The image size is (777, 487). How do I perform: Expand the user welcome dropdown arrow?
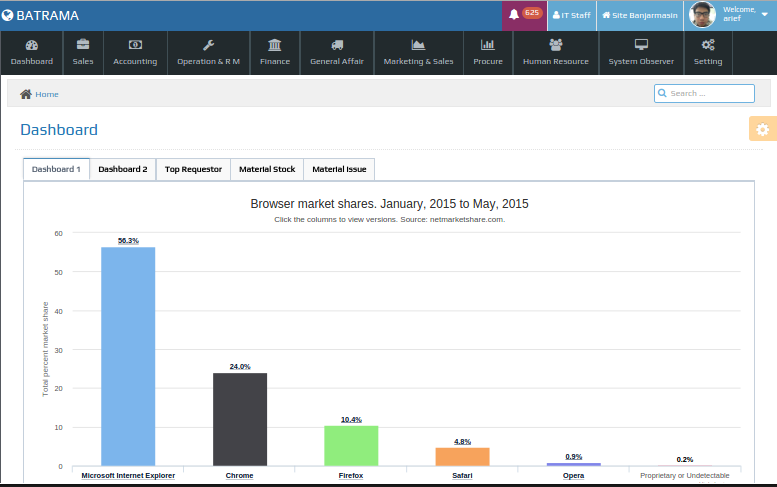[x=764, y=15]
